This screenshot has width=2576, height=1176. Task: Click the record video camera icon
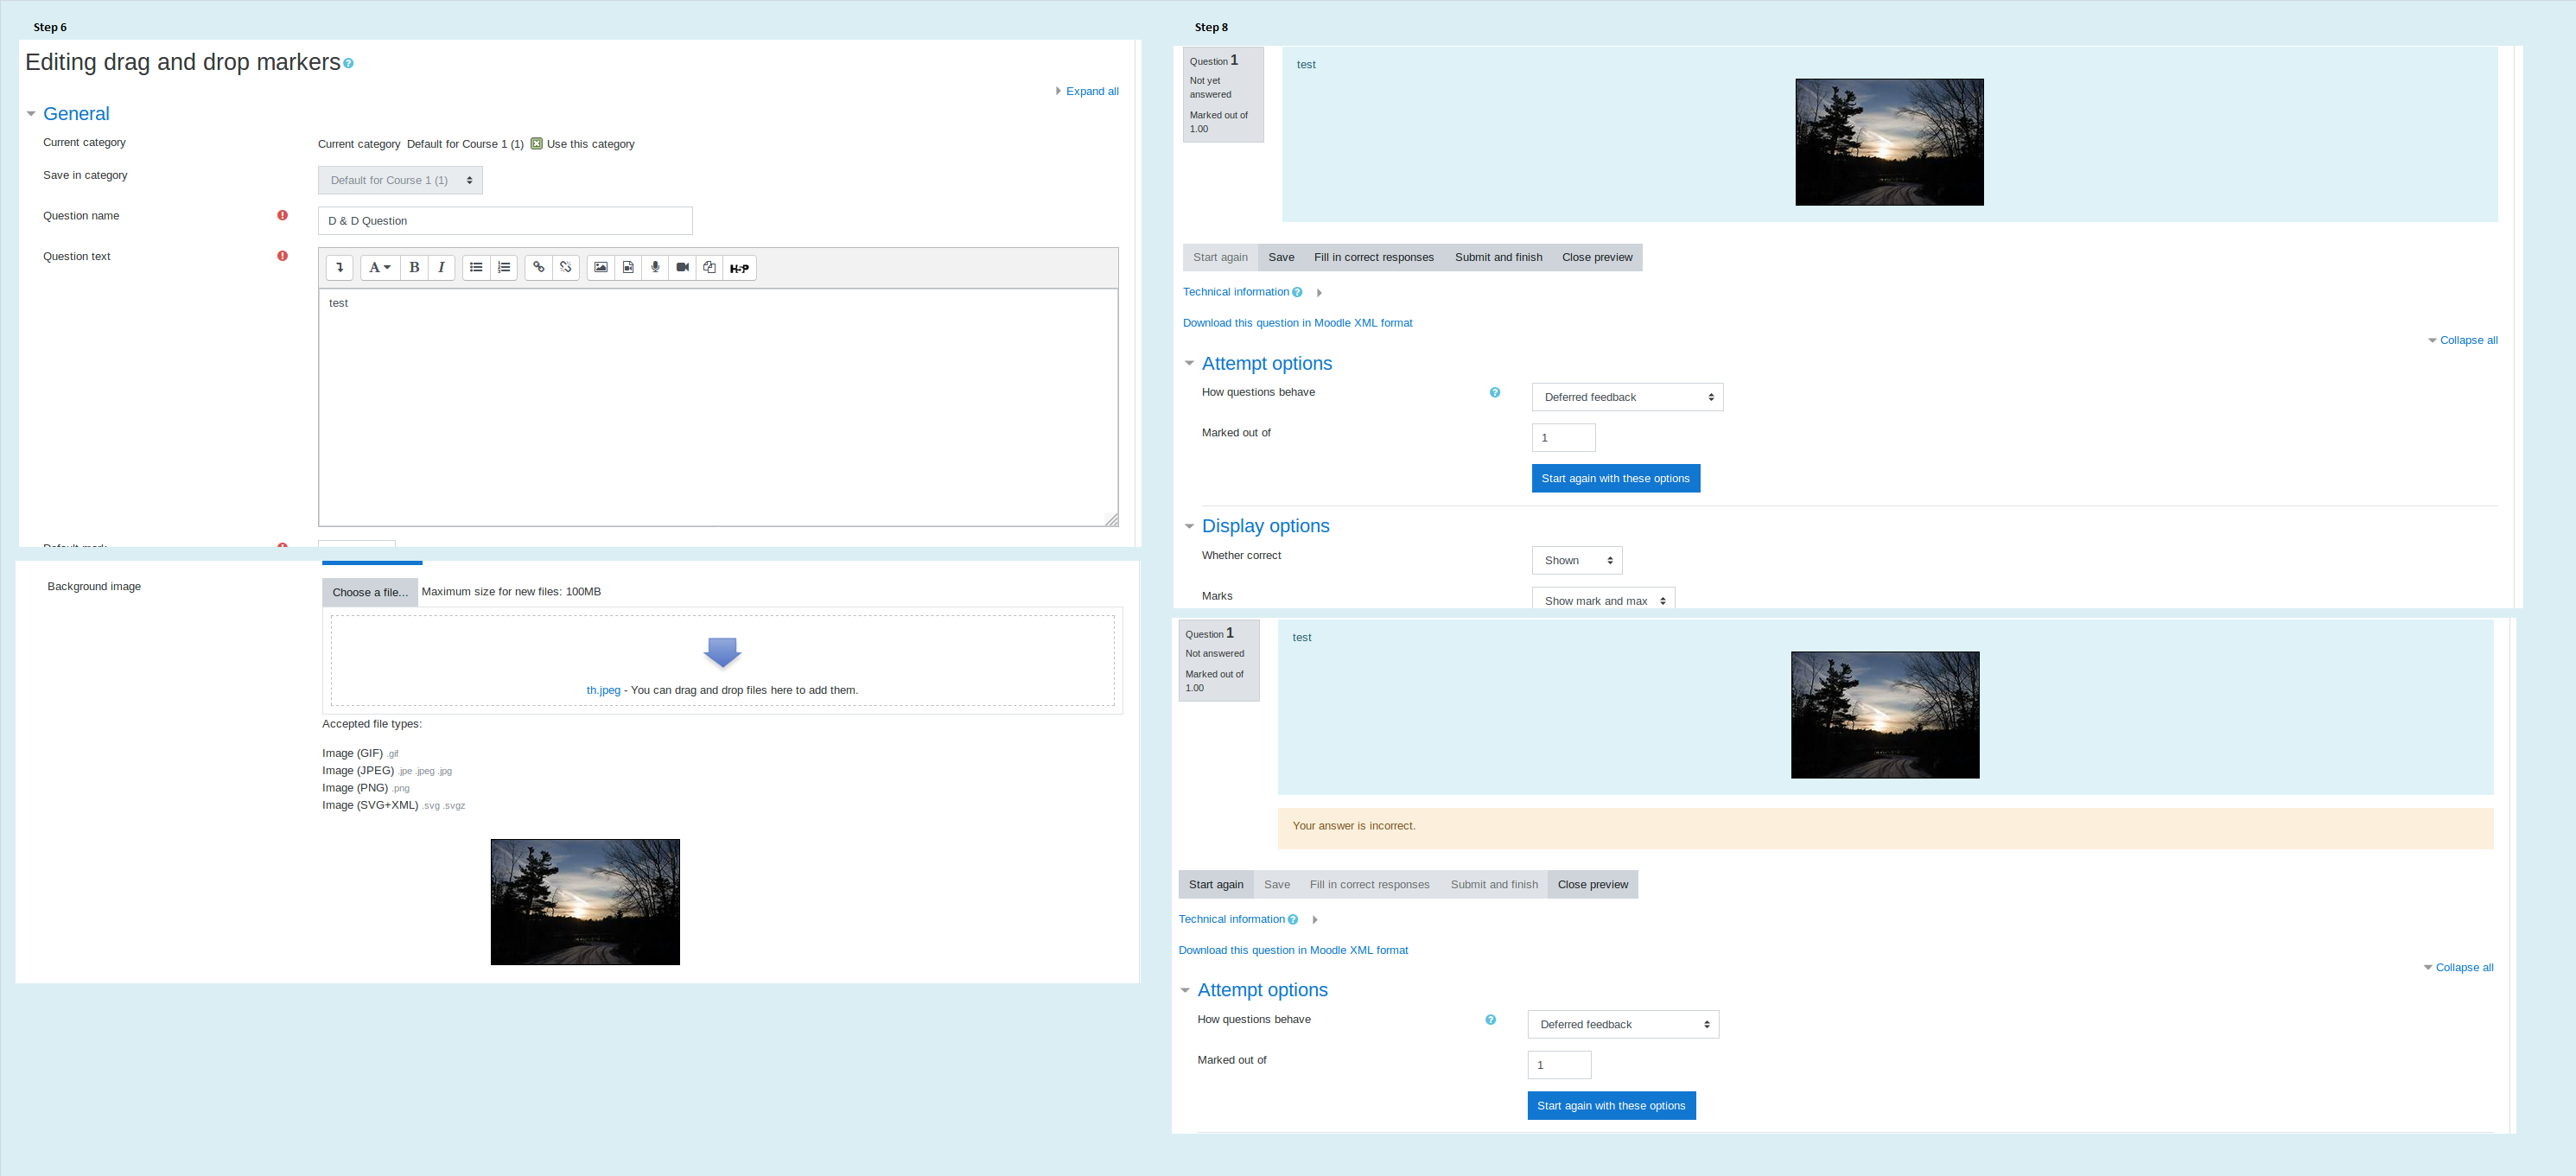click(x=682, y=267)
